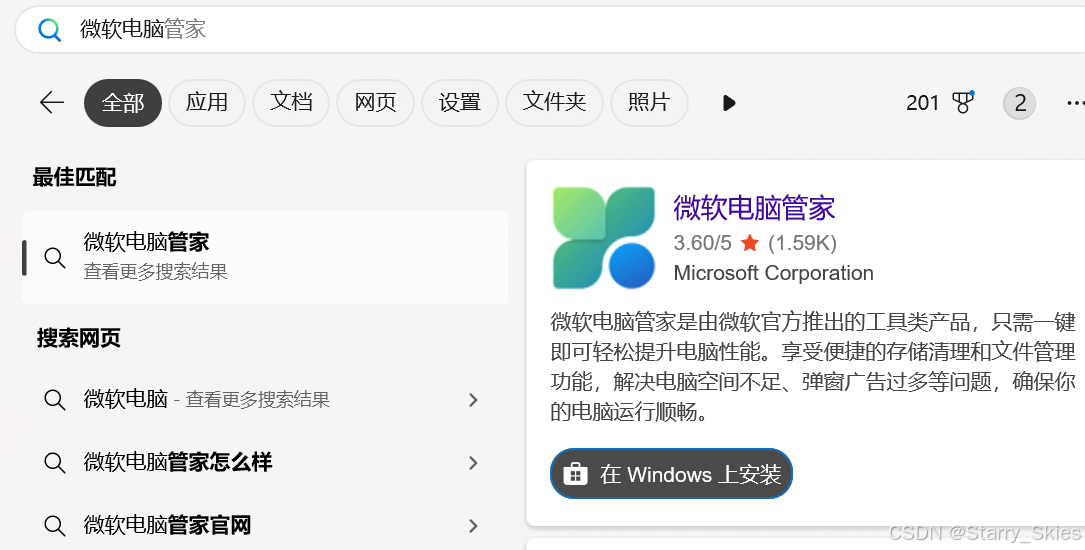This screenshot has height=550, width=1085.
Task: Open the rewards trophy icon
Action: (963, 102)
